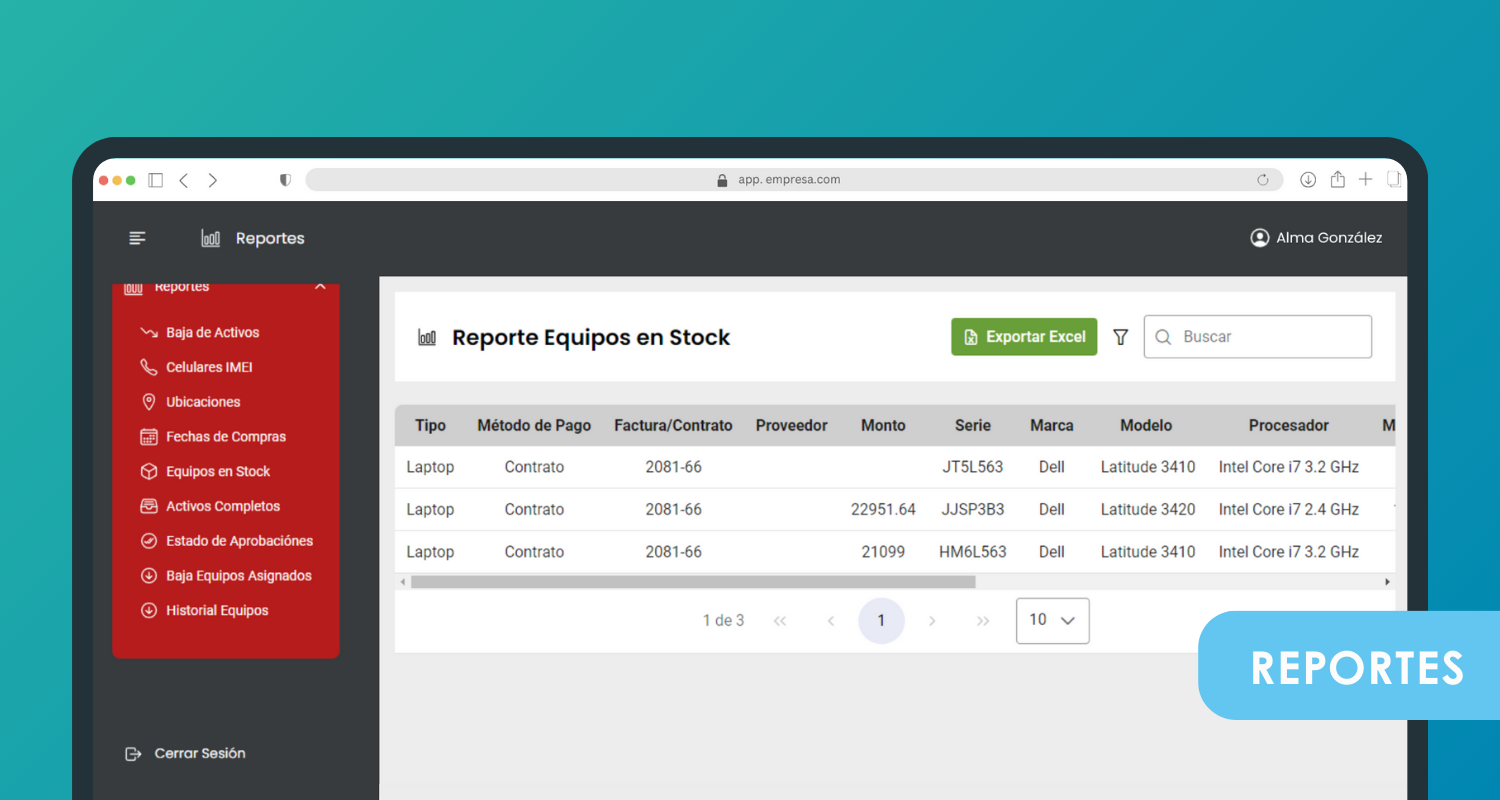Open a new browser tab
1500x800 pixels.
(x=1365, y=180)
